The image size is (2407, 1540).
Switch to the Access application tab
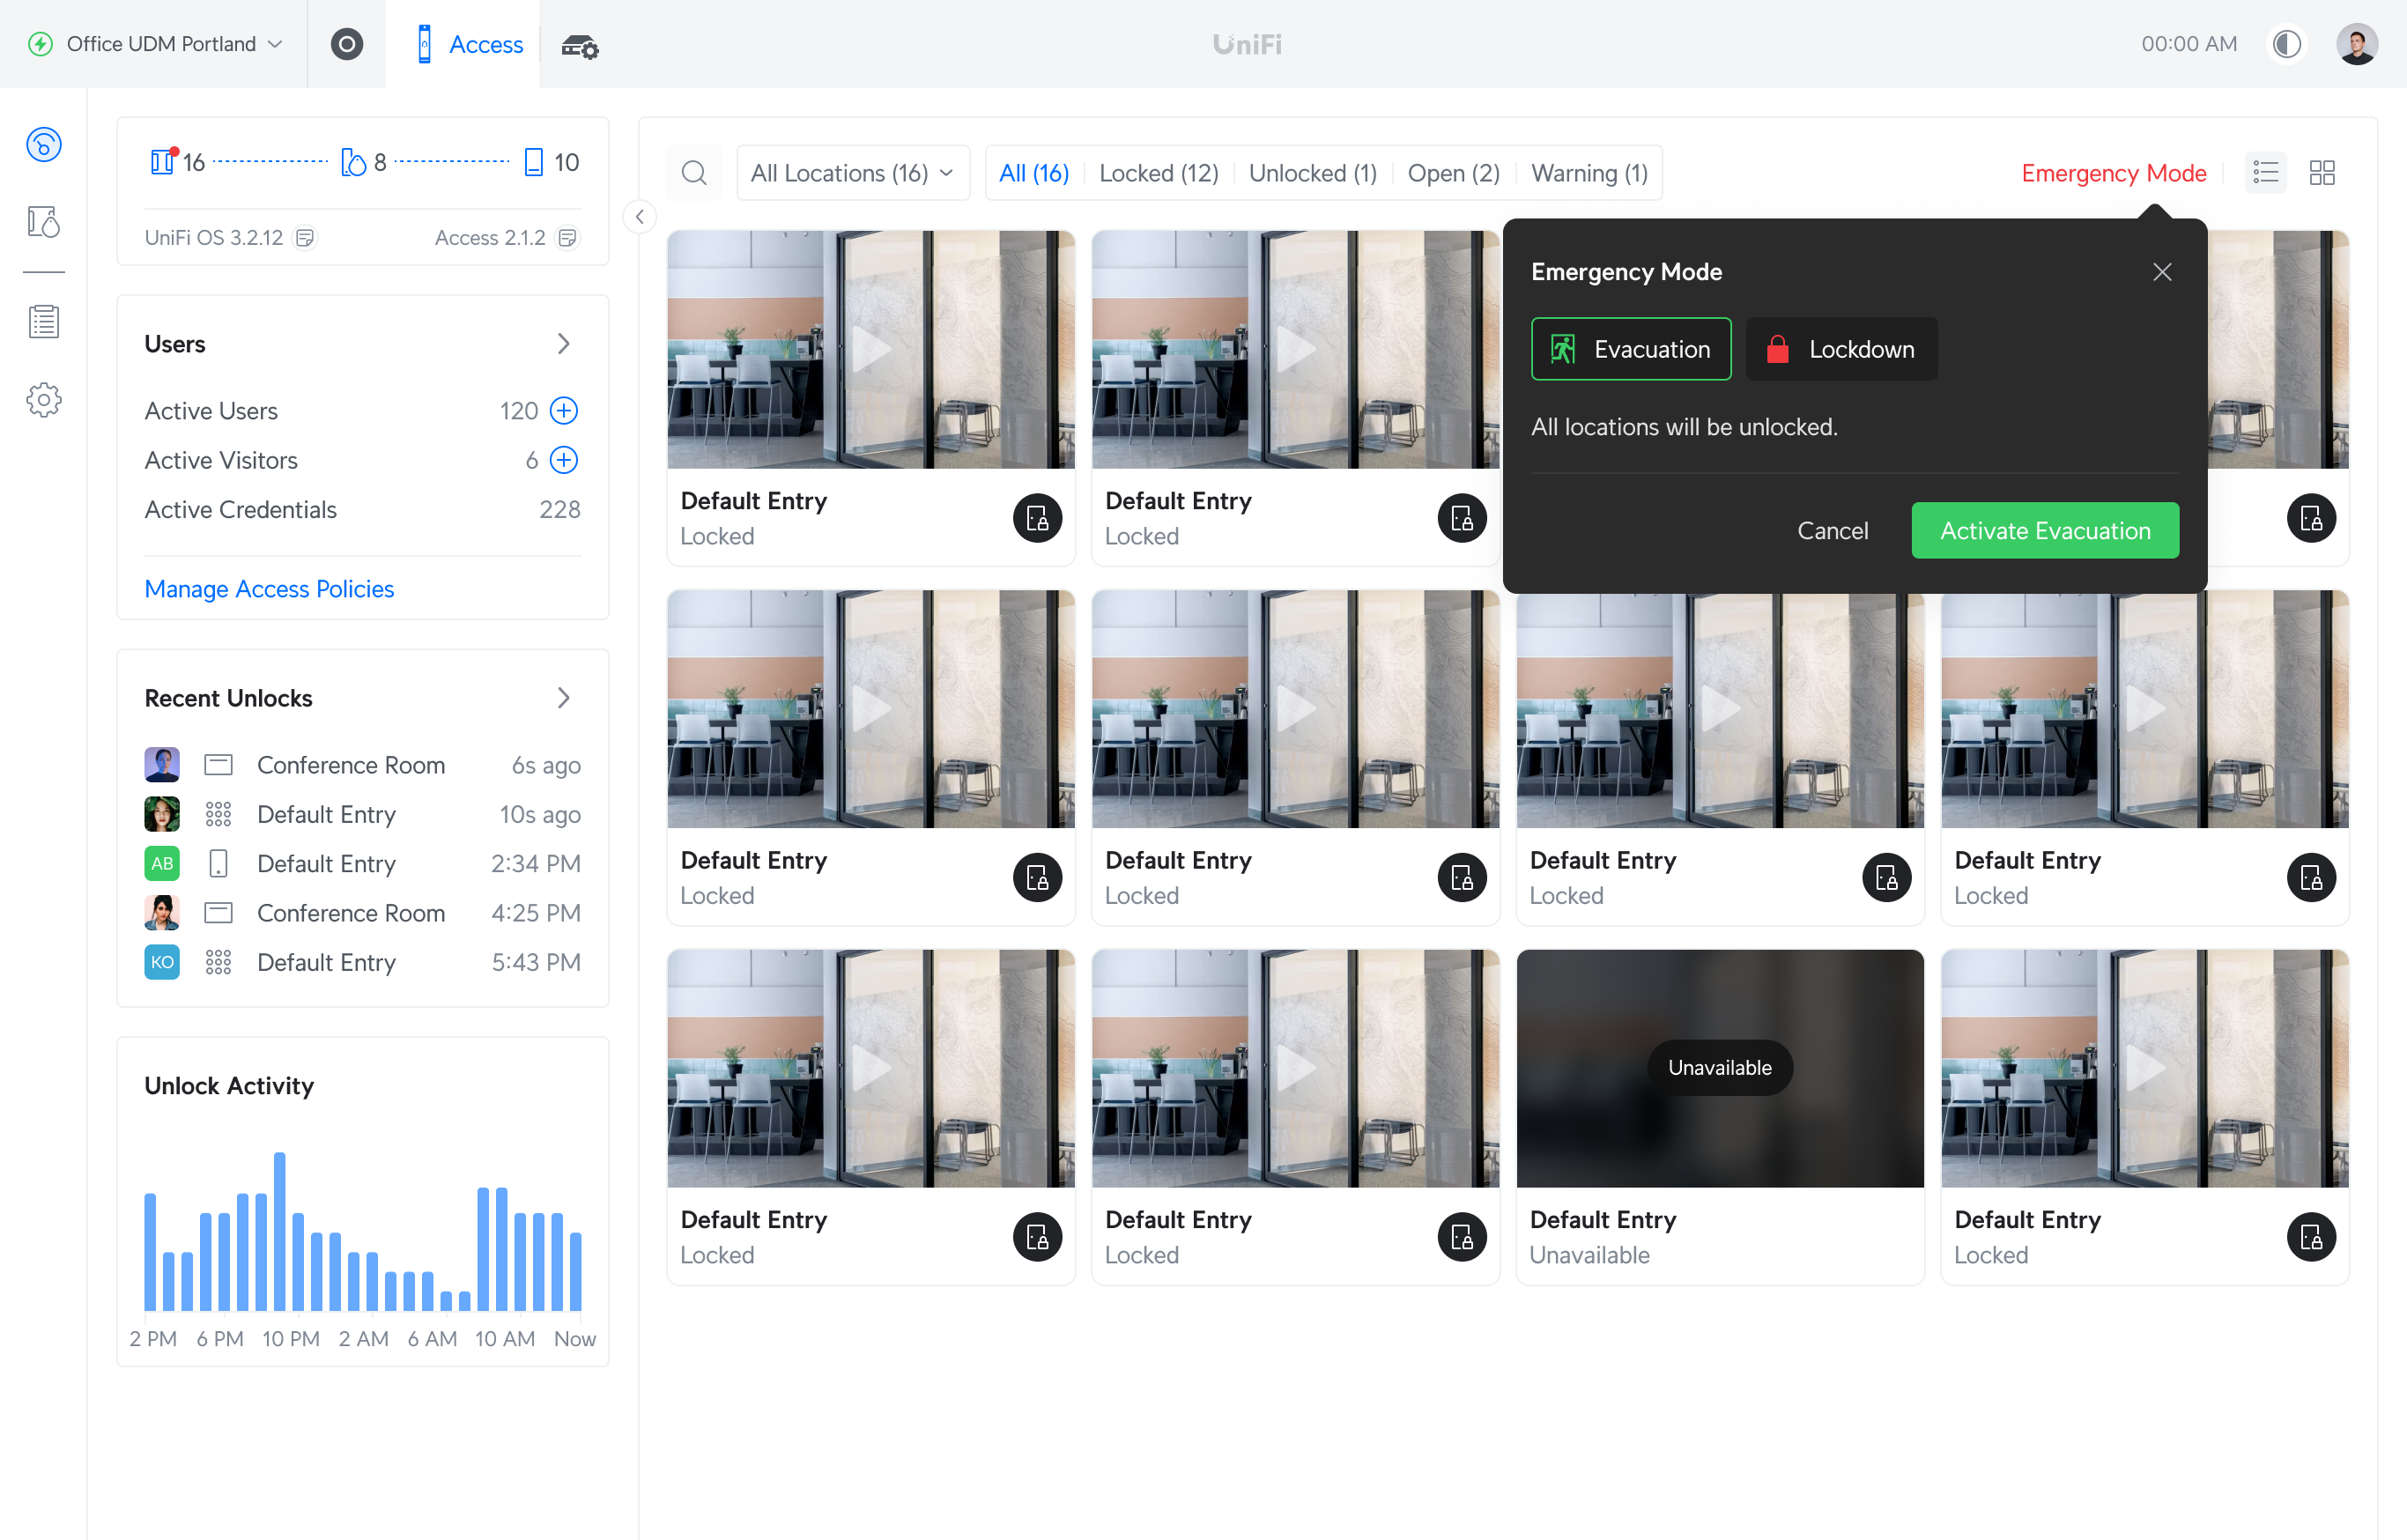pos(462,44)
